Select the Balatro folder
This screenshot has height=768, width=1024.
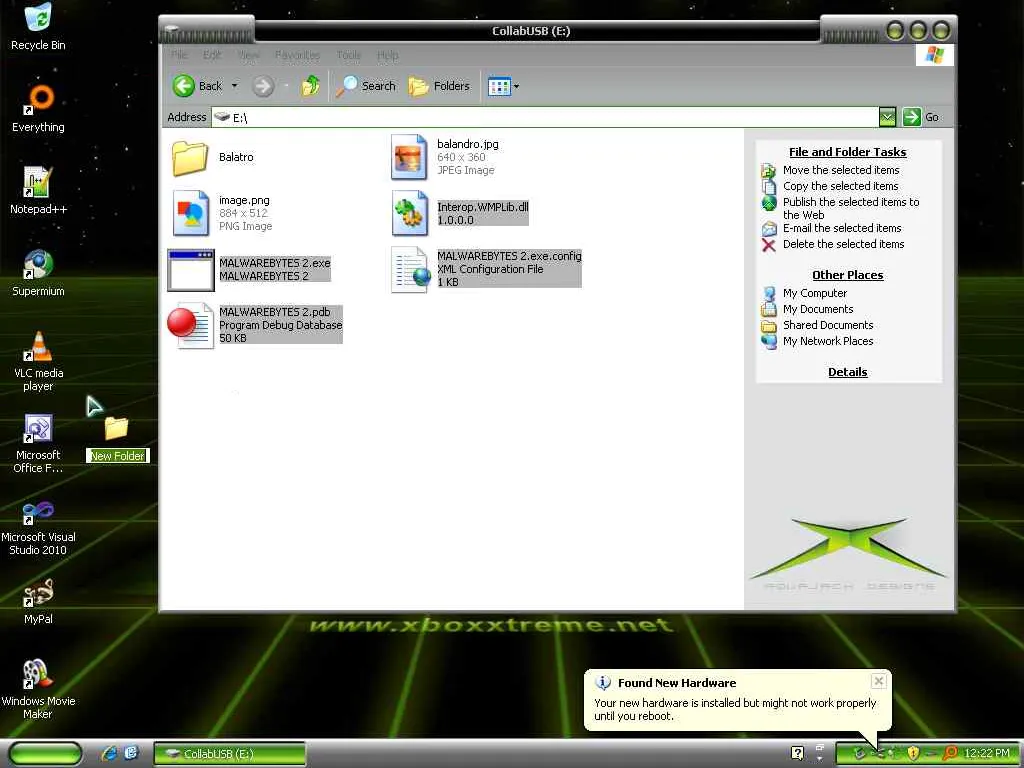click(x=213, y=157)
